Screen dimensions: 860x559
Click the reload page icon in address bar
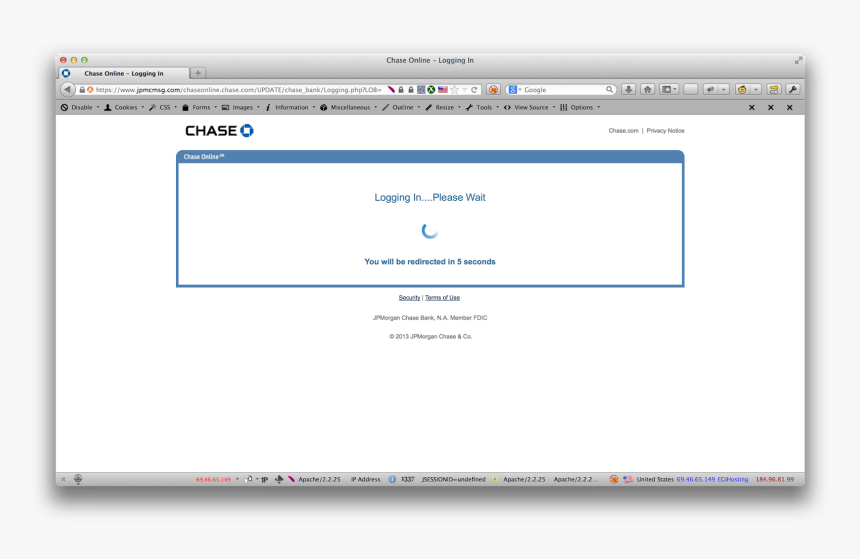click(475, 90)
